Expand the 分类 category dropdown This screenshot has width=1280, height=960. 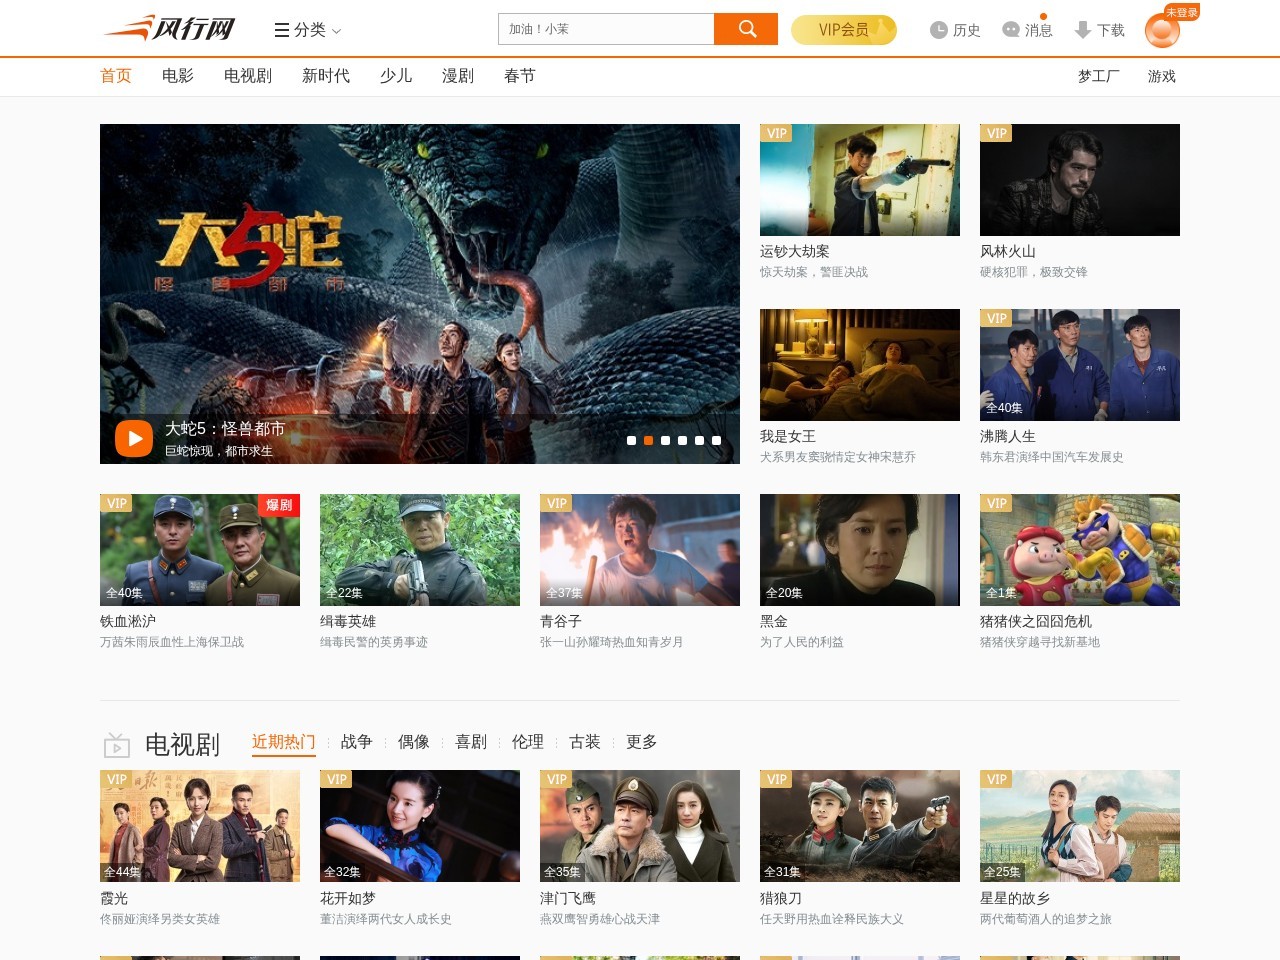308,30
